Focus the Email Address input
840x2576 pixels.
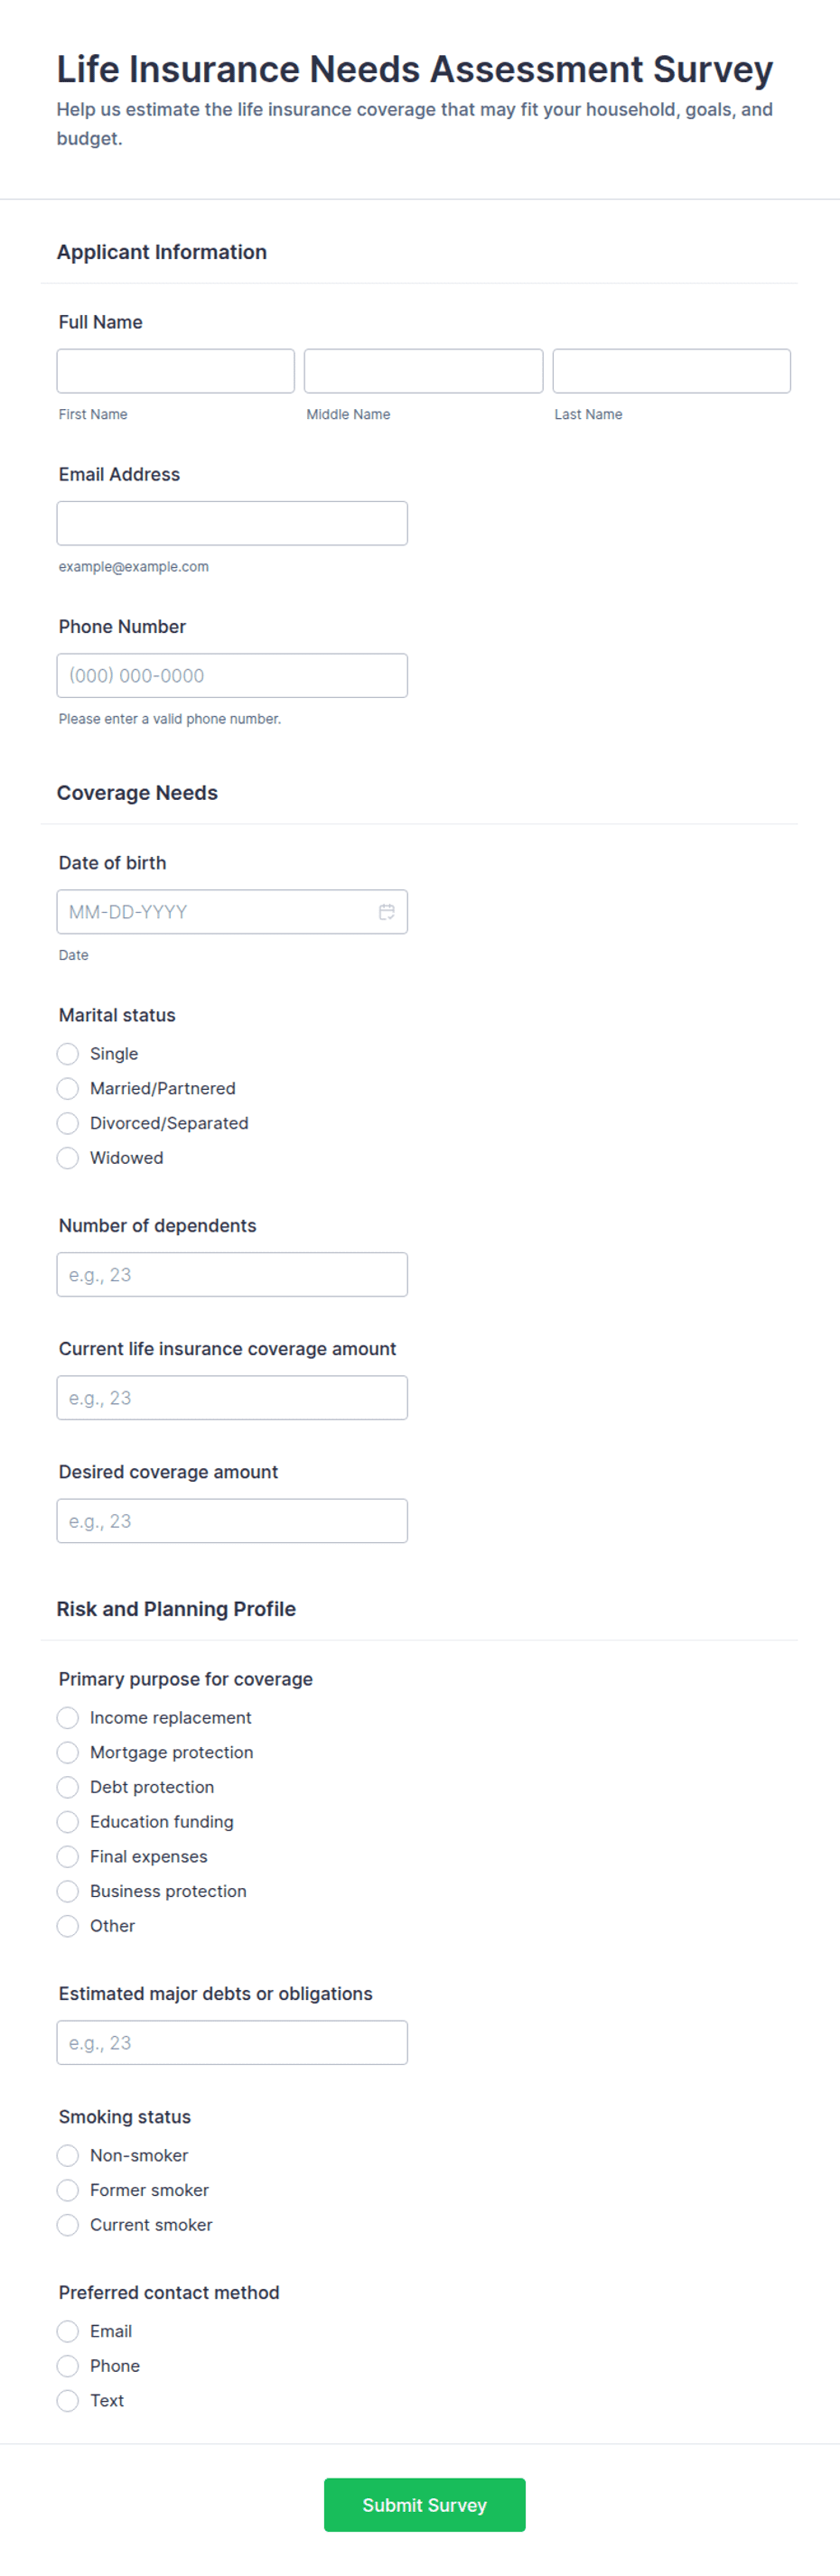[232, 523]
